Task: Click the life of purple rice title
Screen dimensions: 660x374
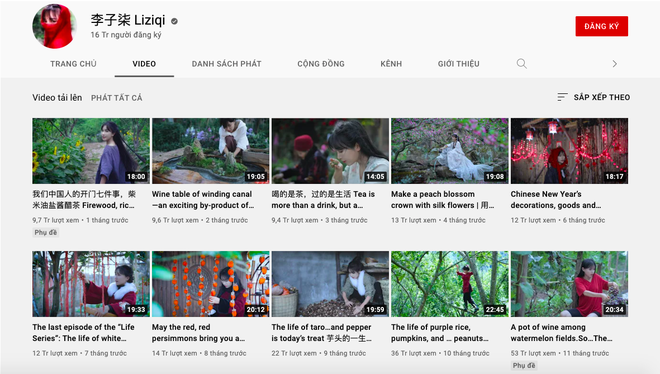Action: pyautogui.click(x=439, y=333)
